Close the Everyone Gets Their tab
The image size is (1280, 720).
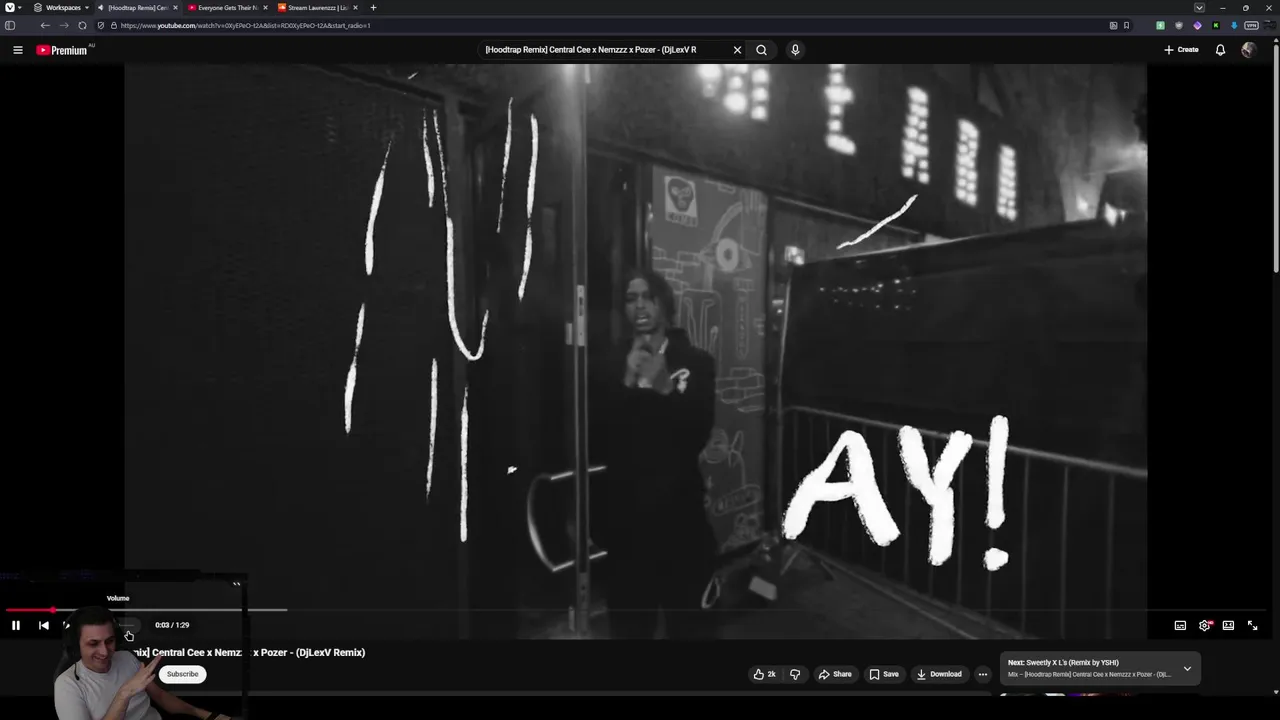point(265,7)
